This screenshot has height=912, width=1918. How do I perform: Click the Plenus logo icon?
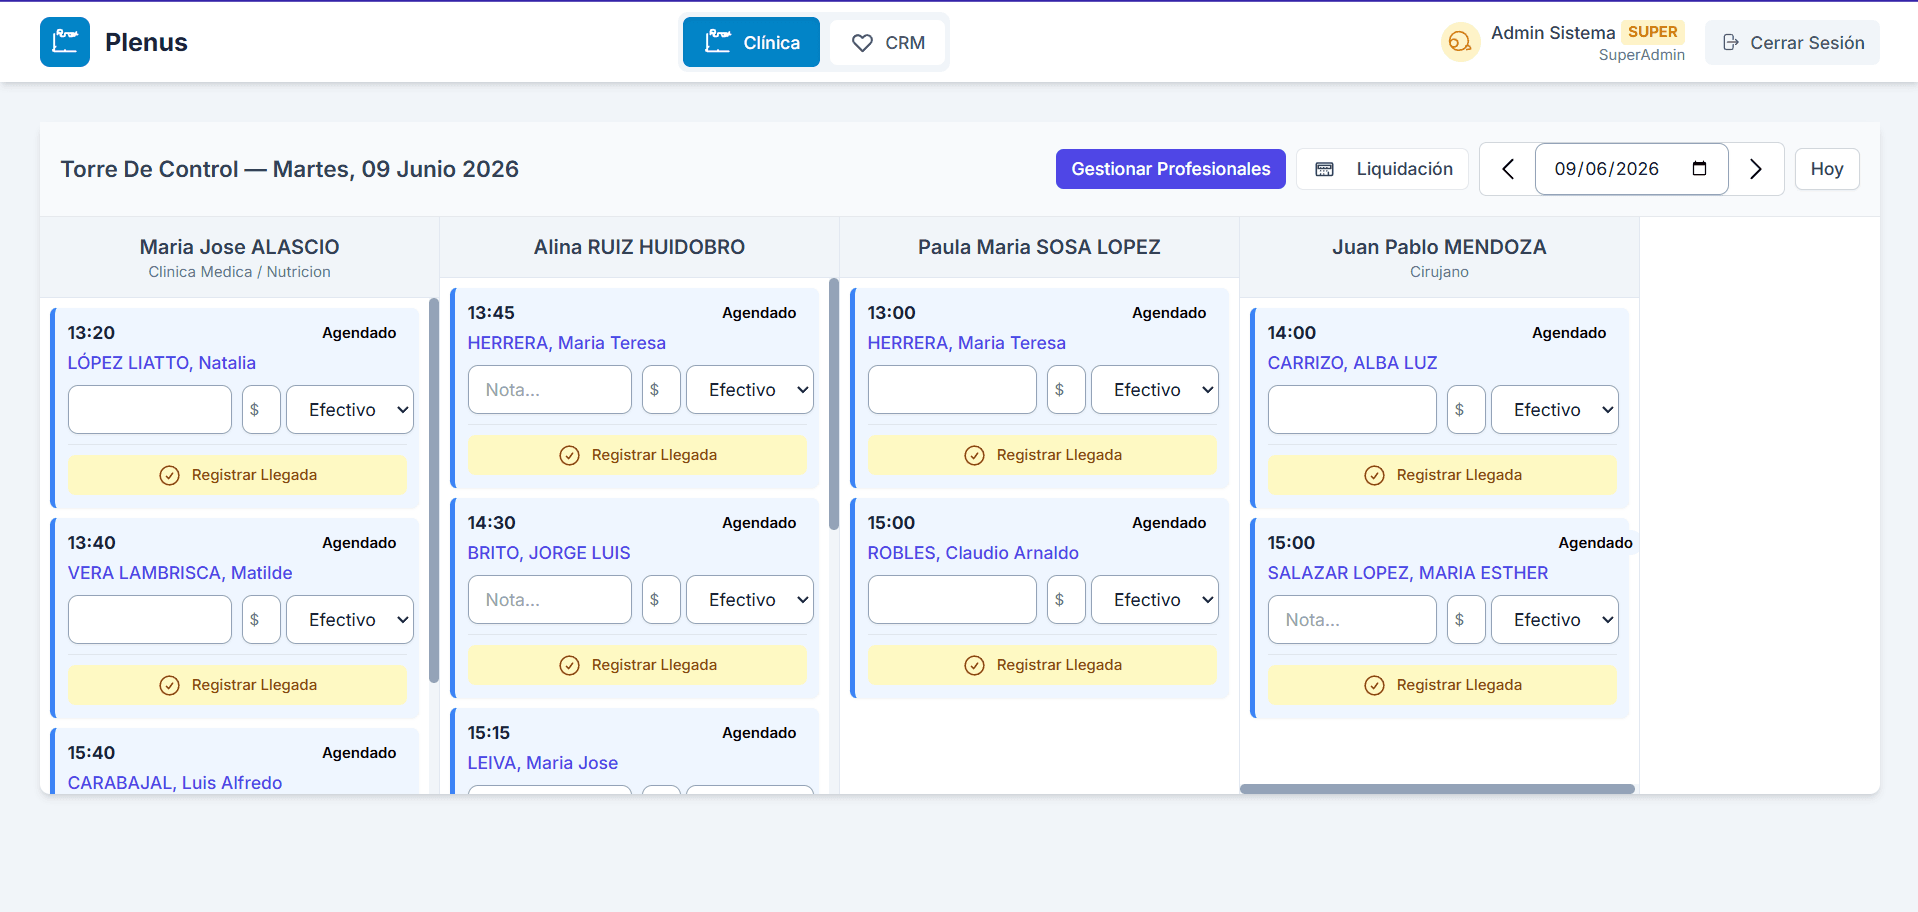point(65,42)
